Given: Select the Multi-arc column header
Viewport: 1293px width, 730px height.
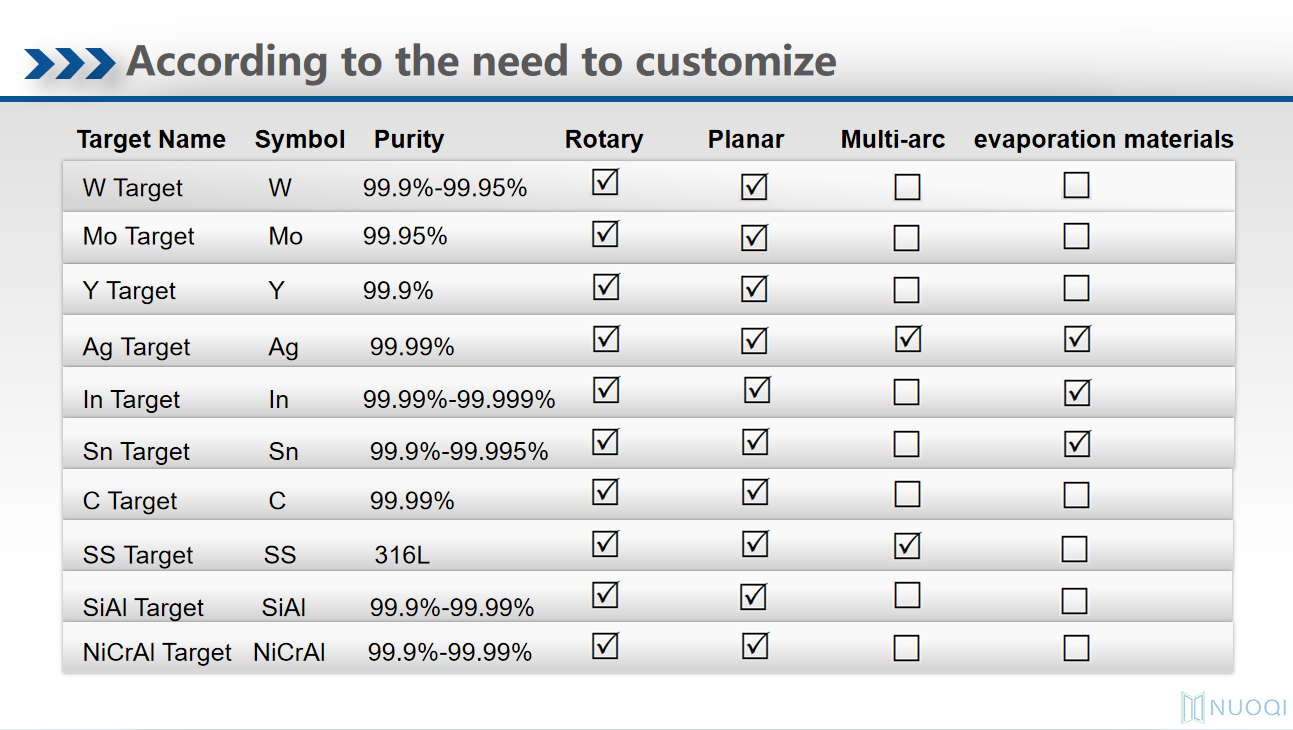Looking at the screenshot, I should [892, 140].
